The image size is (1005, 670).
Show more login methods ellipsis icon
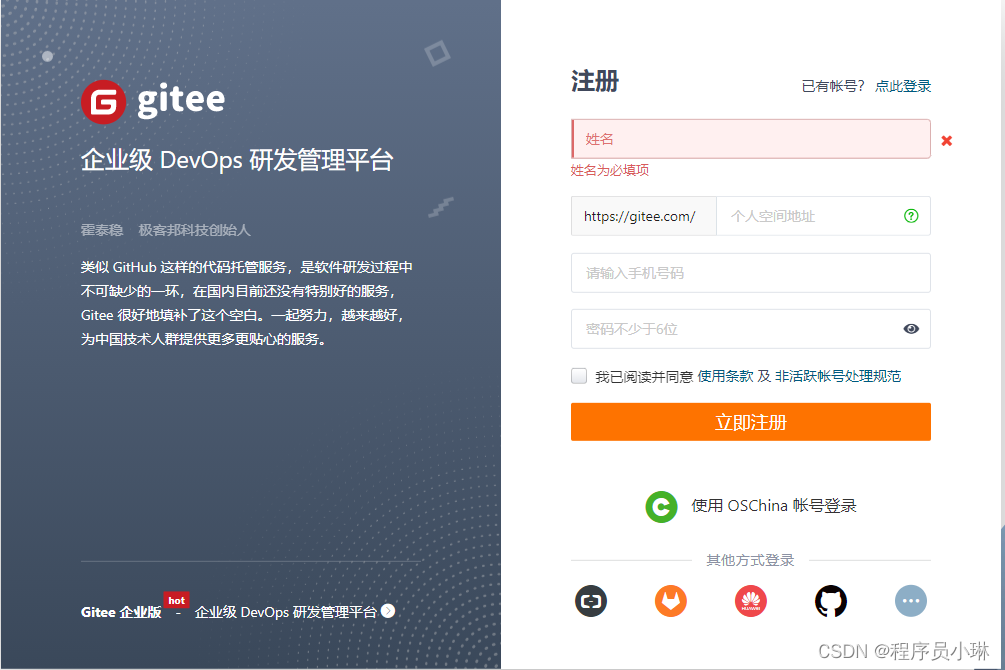point(911,601)
